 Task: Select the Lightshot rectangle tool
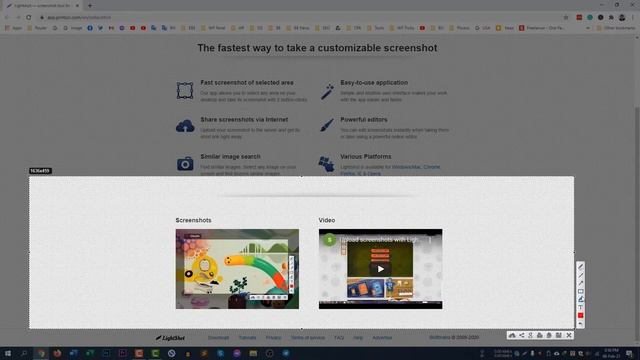point(580,291)
